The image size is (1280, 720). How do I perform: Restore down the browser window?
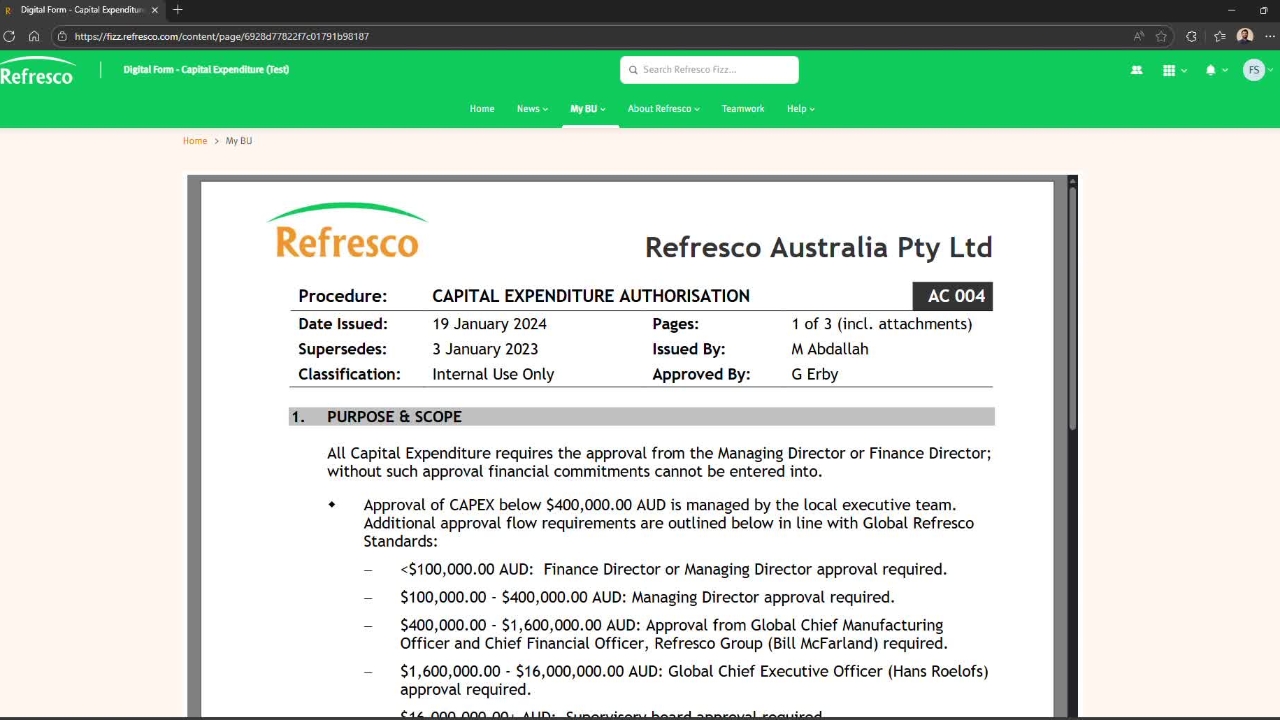pyautogui.click(x=1263, y=10)
